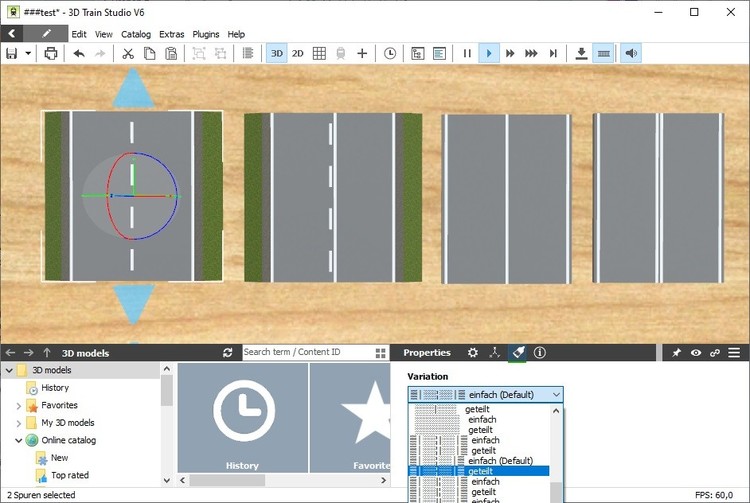Click the clock time icon in toolbar
This screenshot has width=750, height=503.
point(389,53)
